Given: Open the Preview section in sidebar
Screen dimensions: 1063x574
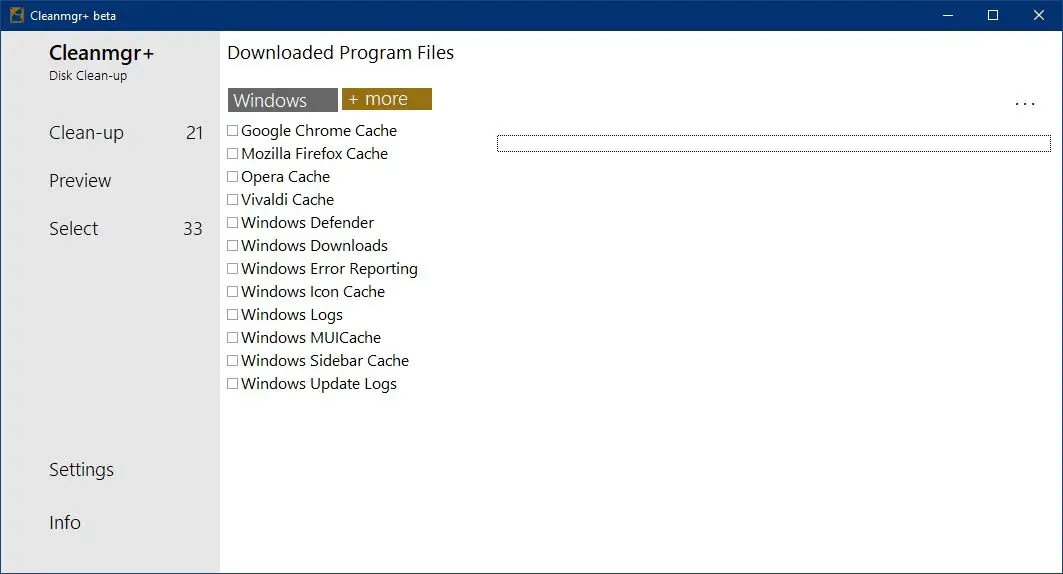Looking at the screenshot, I should tap(80, 180).
